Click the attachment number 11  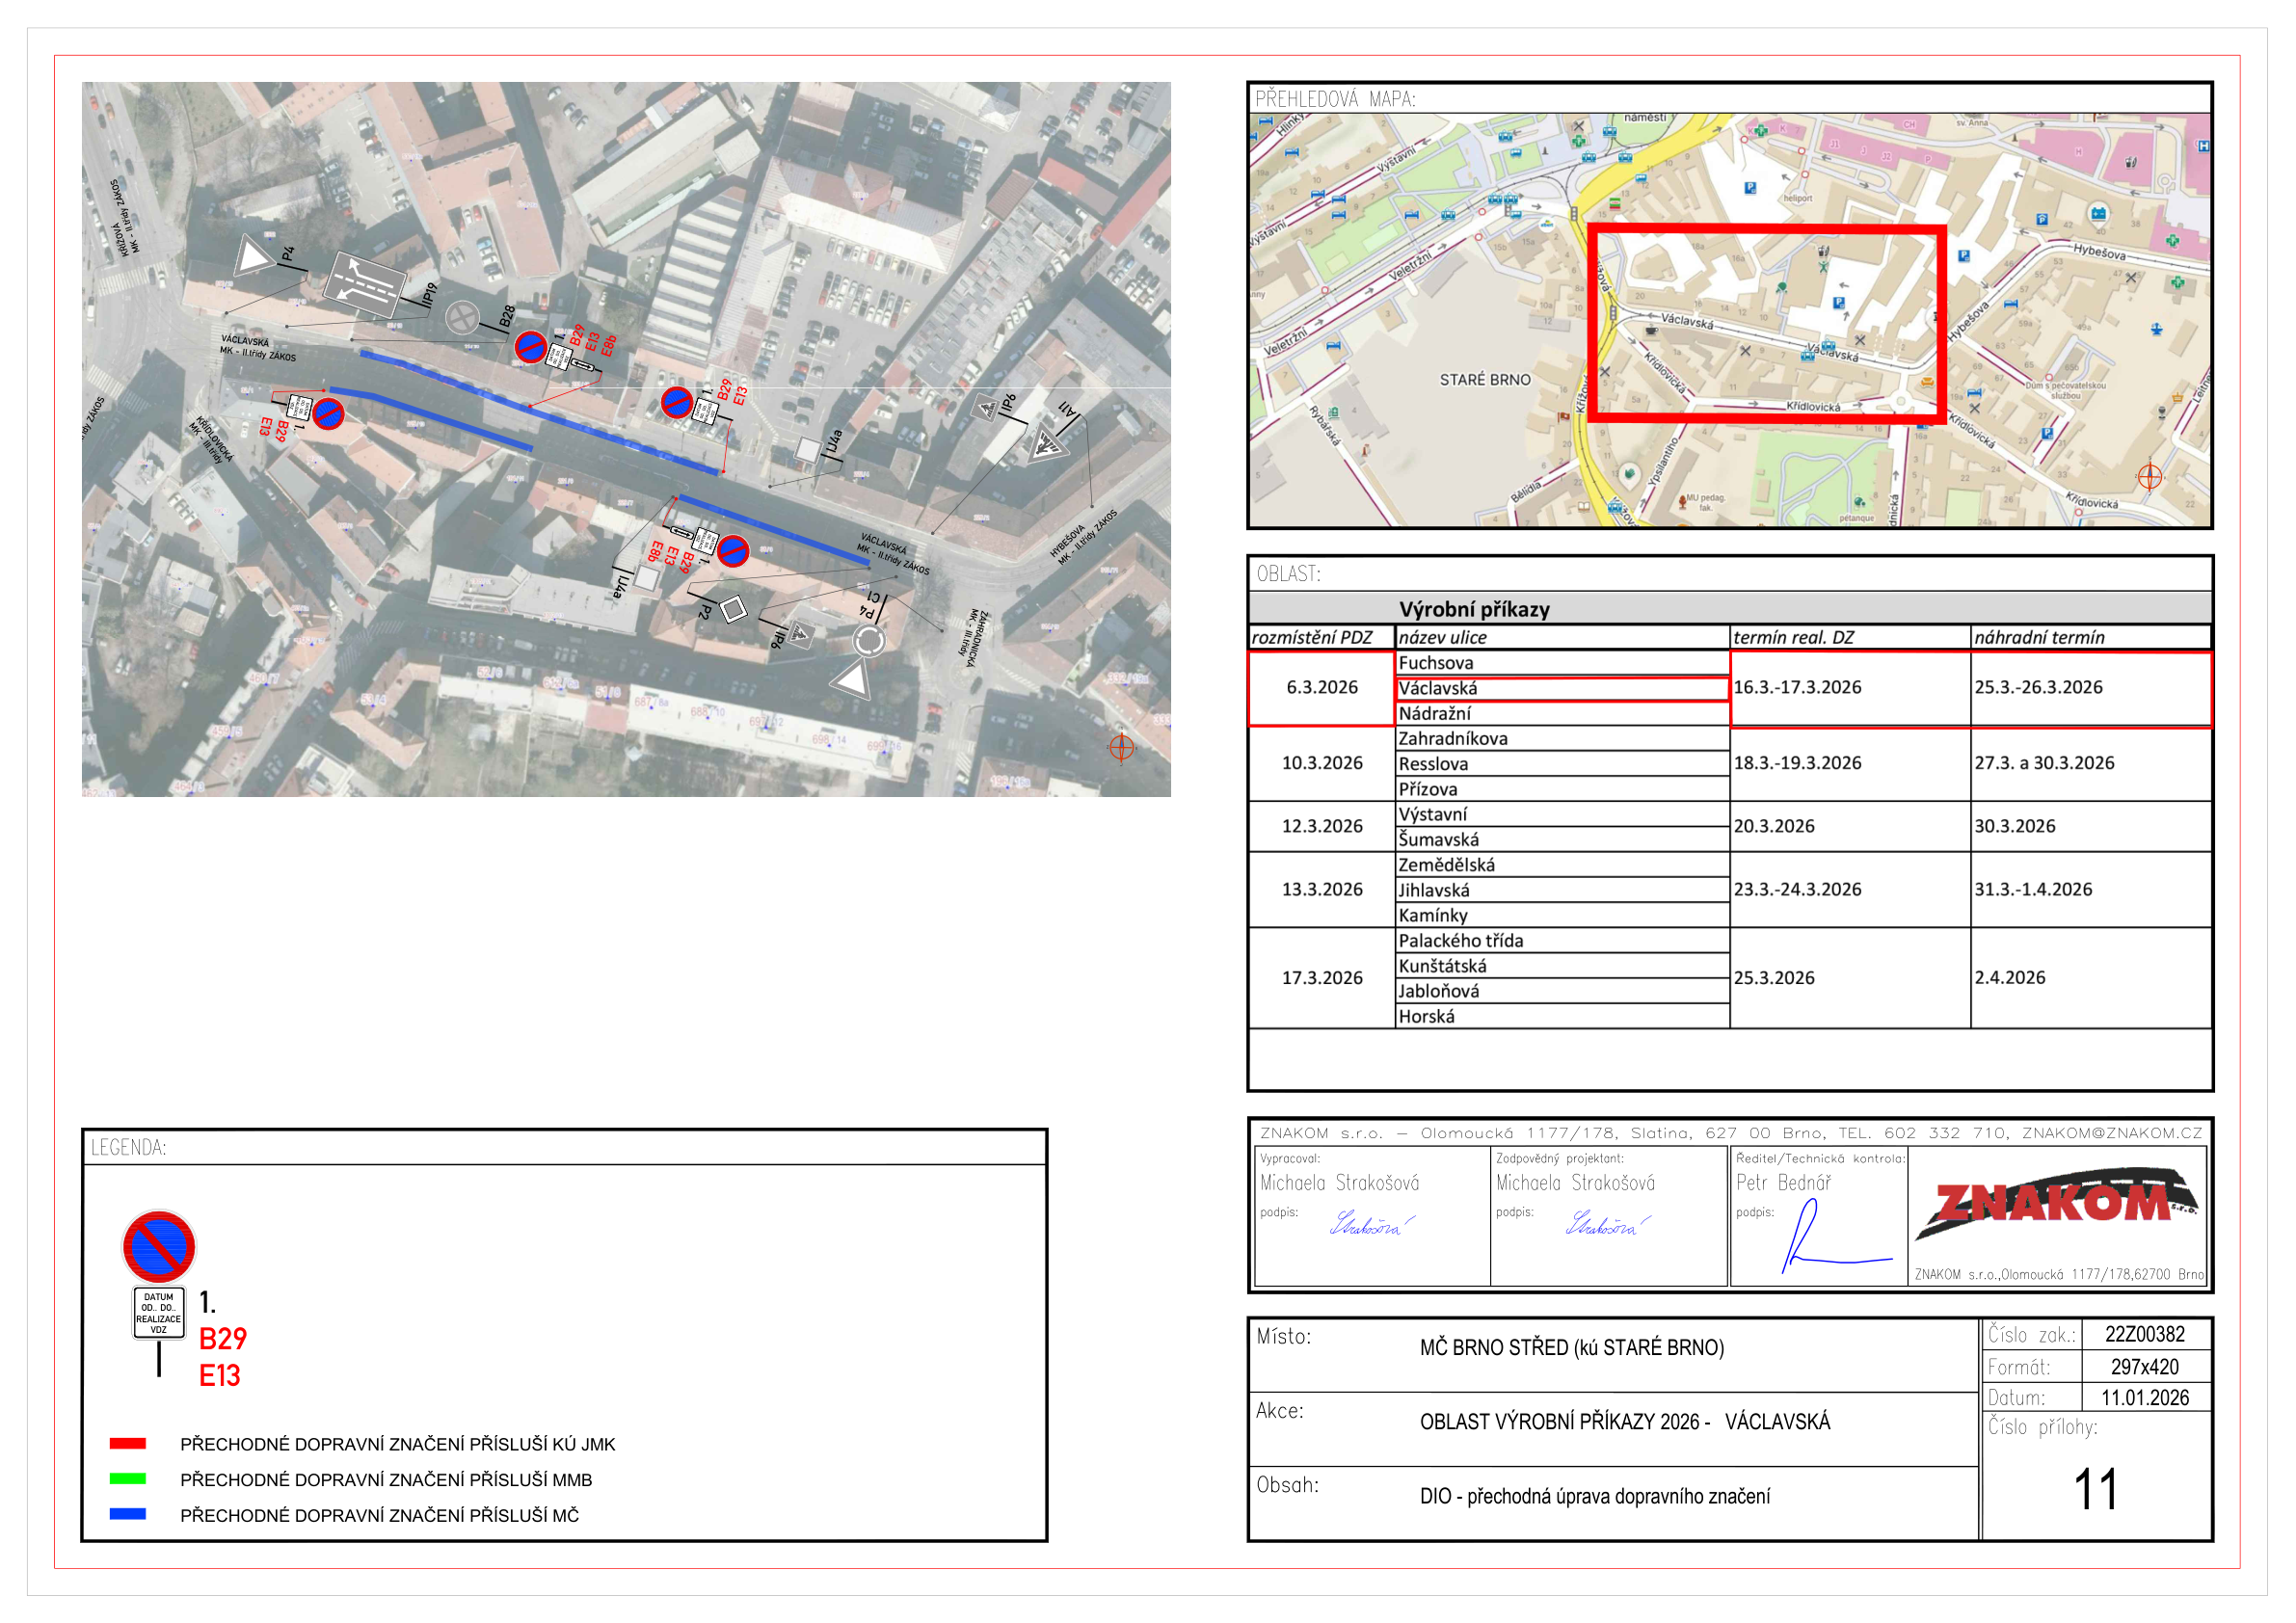[x=2096, y=1490]
